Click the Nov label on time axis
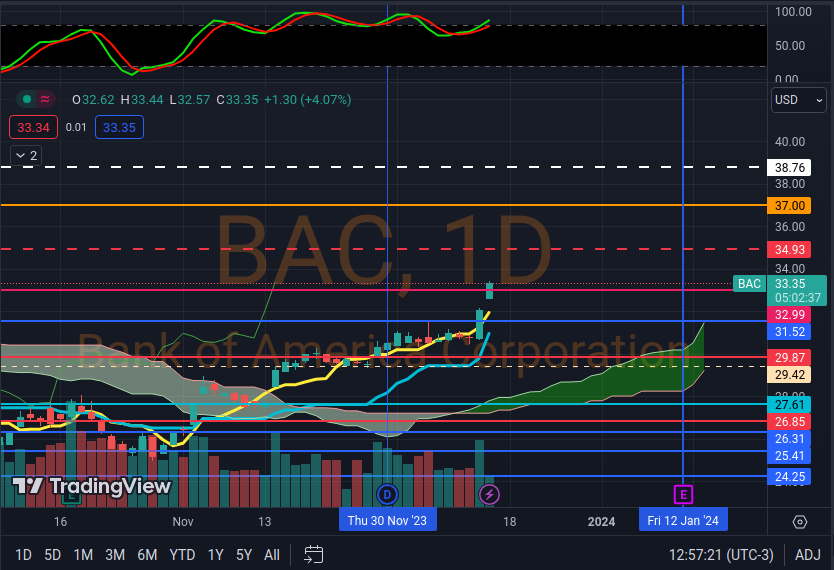This screenshot has width=834, height=570. click(x=182, y=522)
